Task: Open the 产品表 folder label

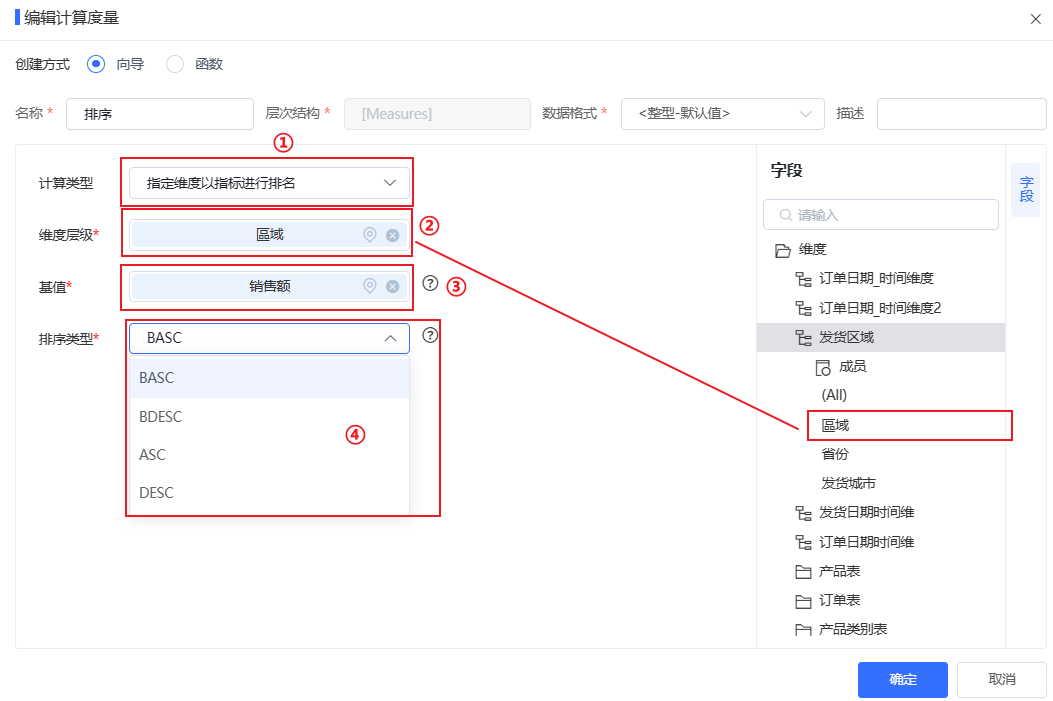Action: [x=839, y=571]
